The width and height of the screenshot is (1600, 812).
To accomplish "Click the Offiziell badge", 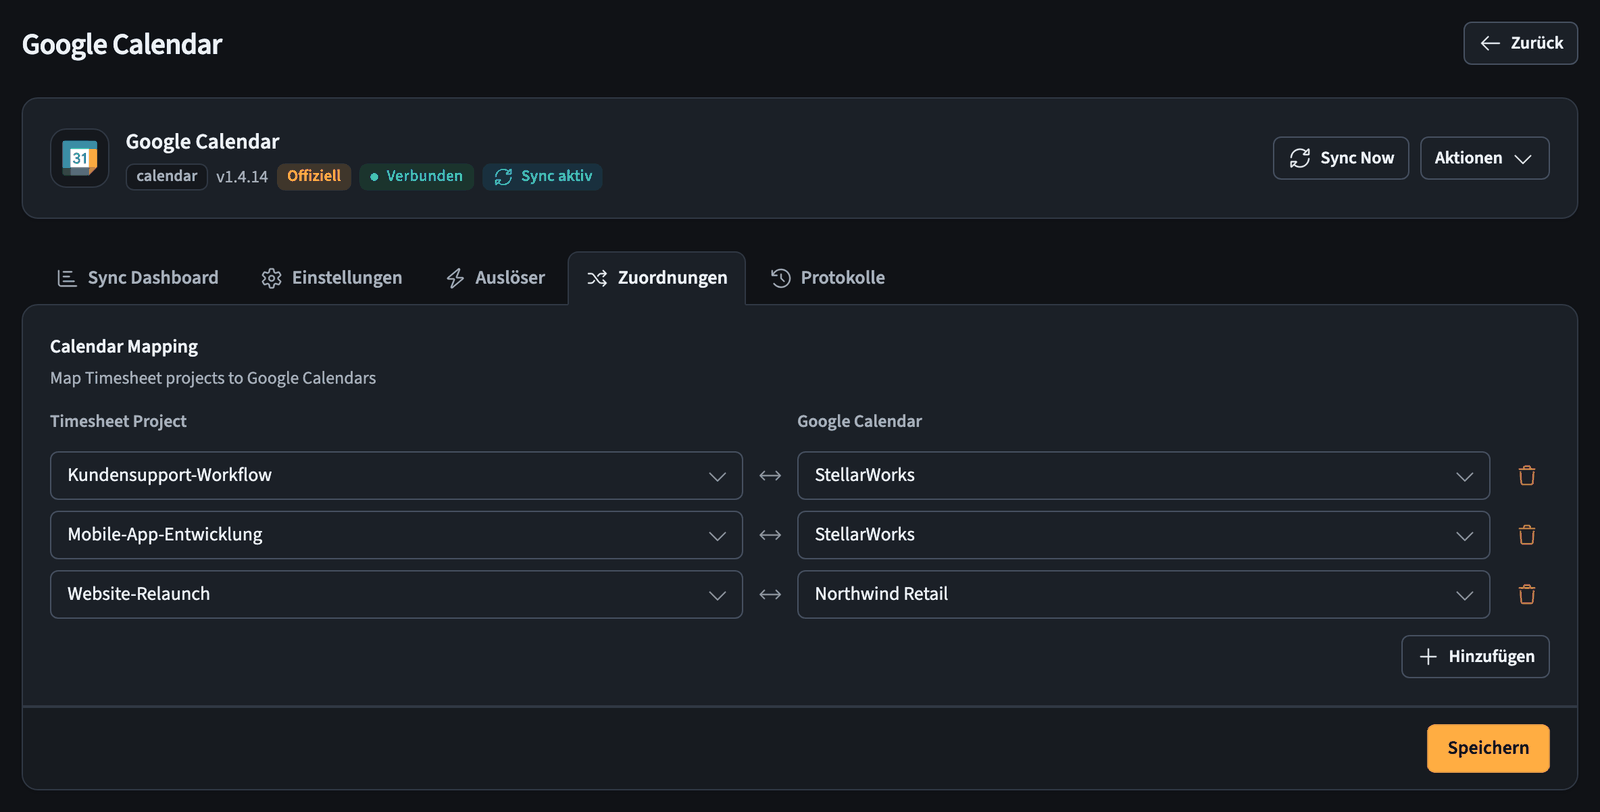I will [314, 177].
